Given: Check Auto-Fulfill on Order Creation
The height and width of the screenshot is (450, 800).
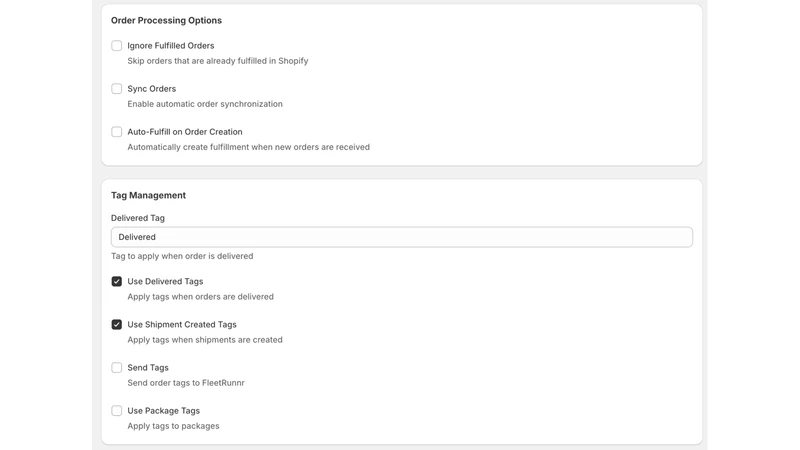Looking at the screenshot, I should (x=117, y=132).
